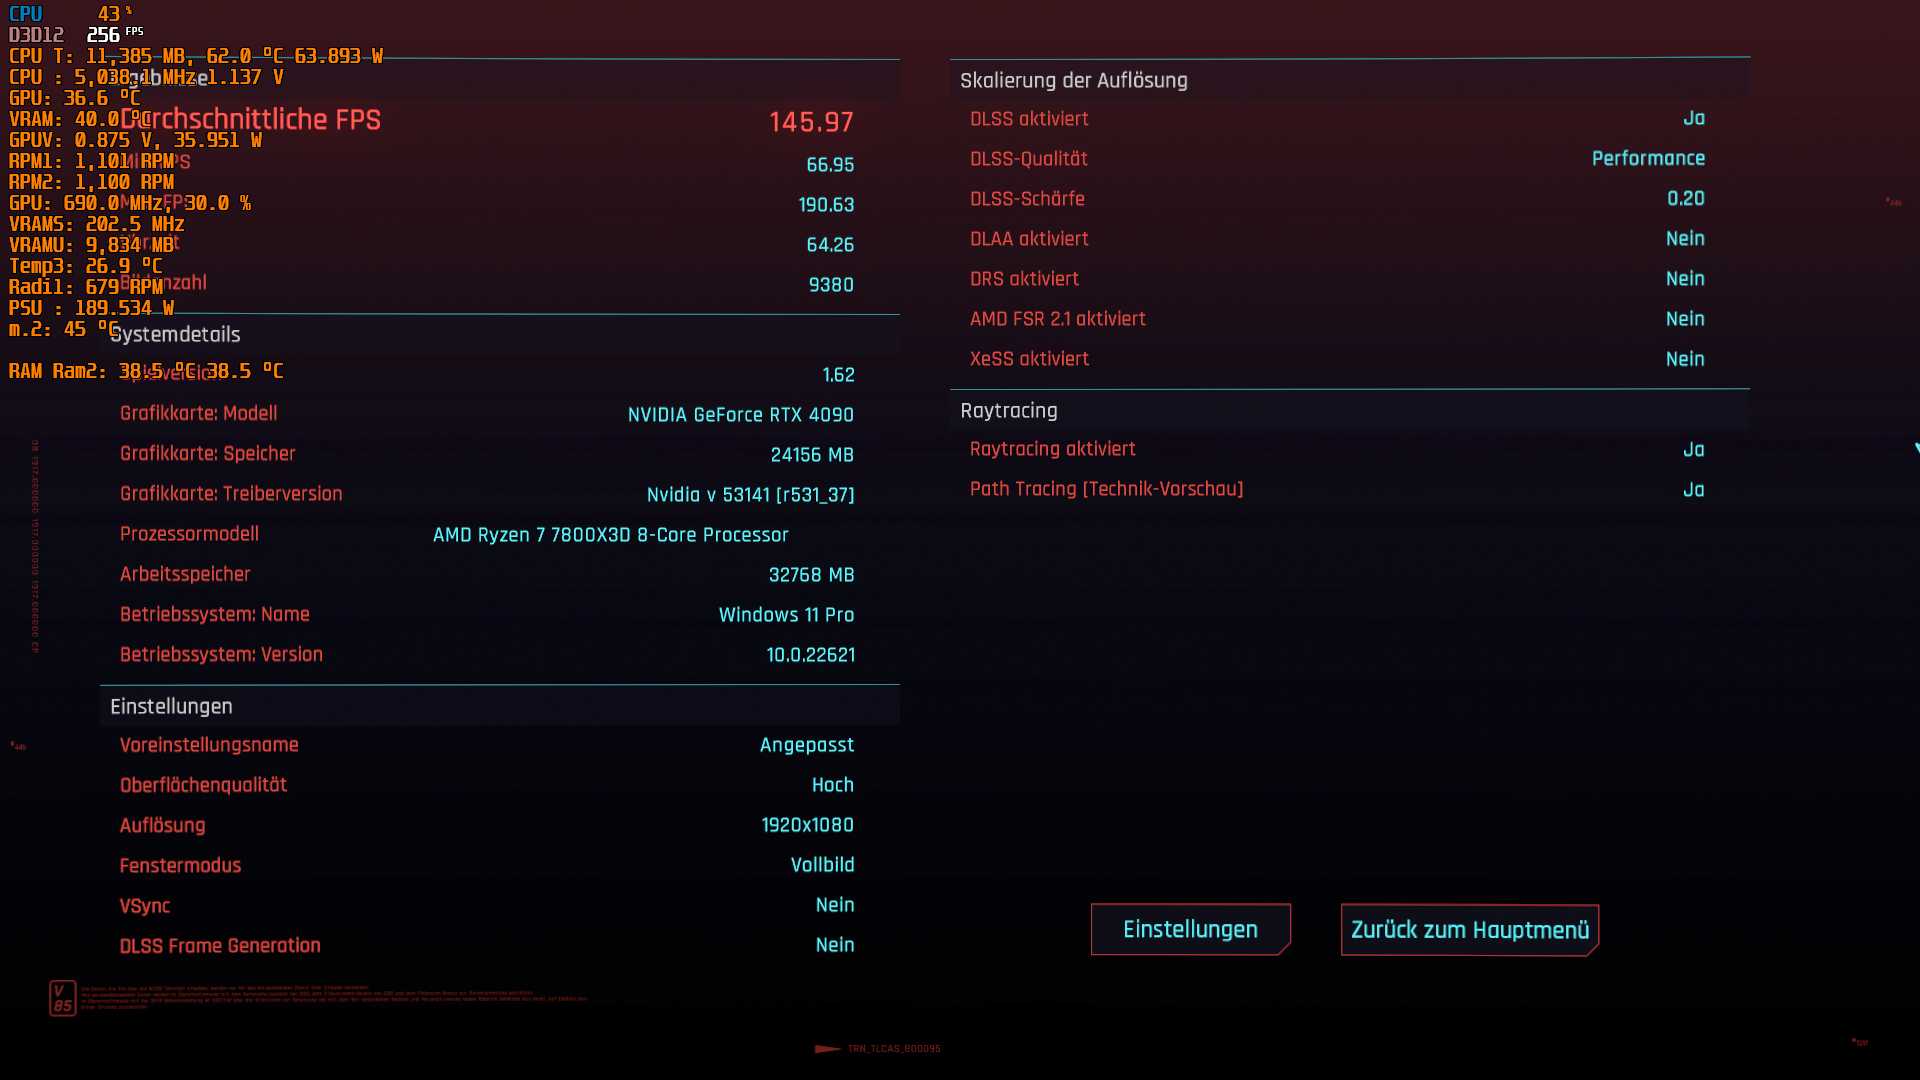This screenshot has width=1920, height=1080.
Task: Click the red arrow marker beside TRN_TLCAS_B00095
Action: [x=826, y=1050]
